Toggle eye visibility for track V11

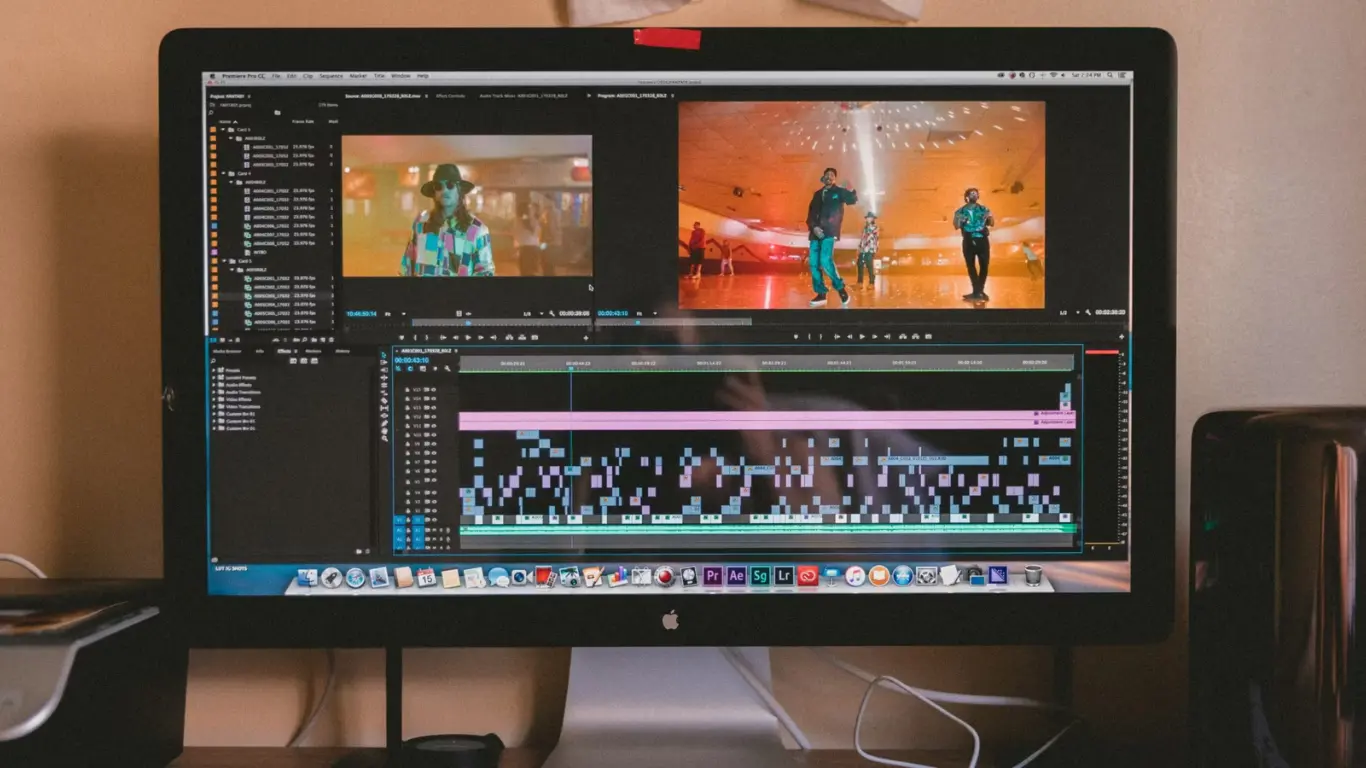click(433, 426)
